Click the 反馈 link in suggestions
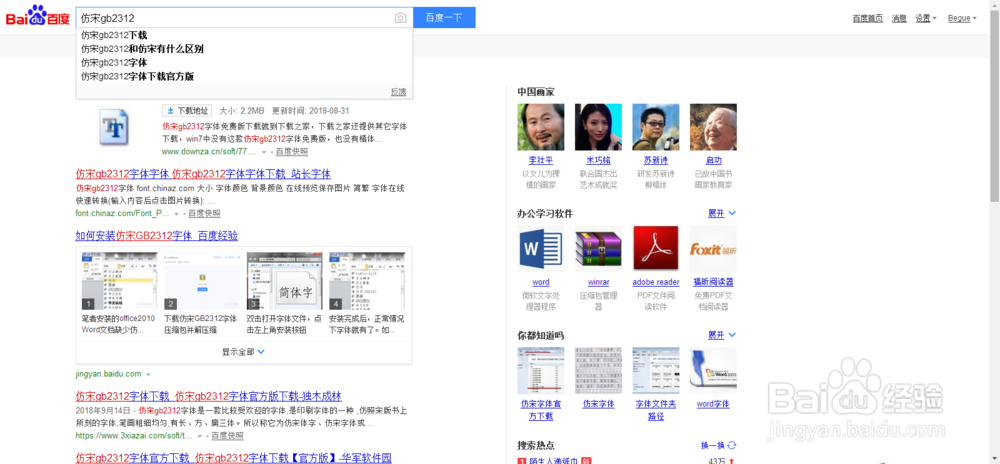 [398, 92]
